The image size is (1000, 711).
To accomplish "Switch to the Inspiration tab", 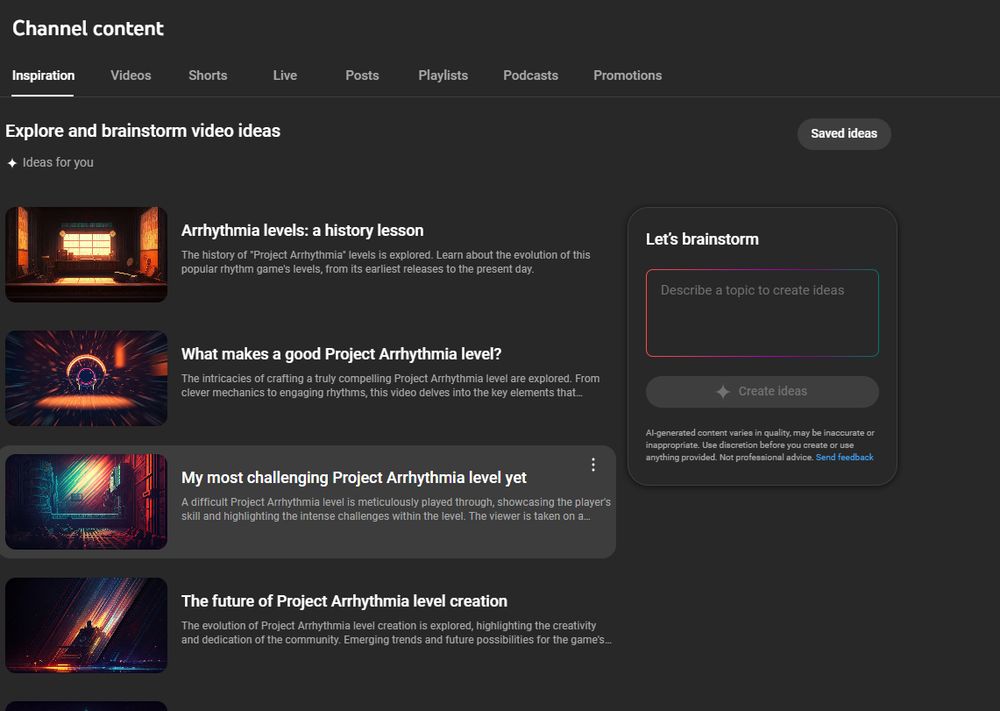I will [x=43, y=75].
